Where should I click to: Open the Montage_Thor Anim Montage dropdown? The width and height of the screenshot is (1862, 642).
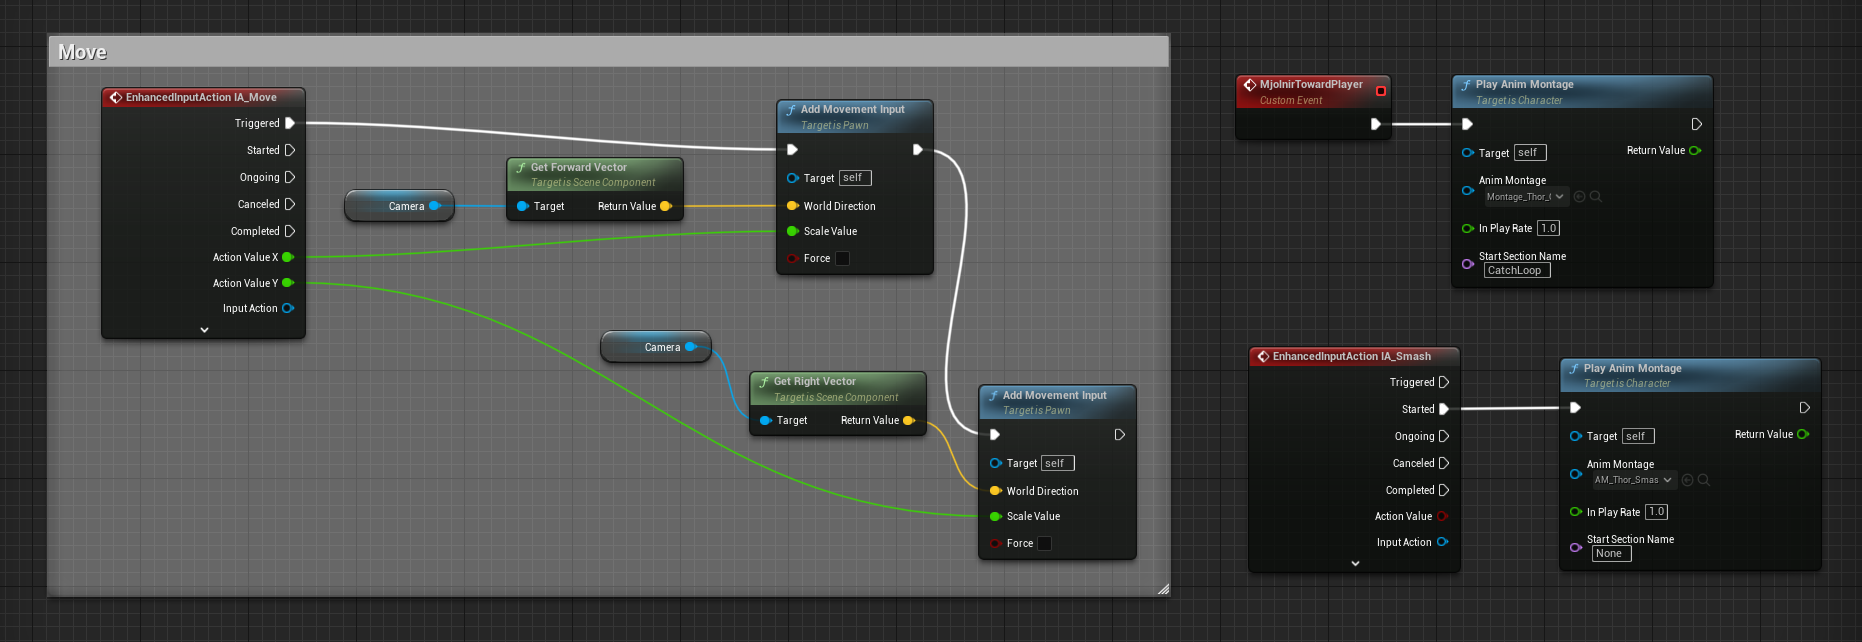1525,197
